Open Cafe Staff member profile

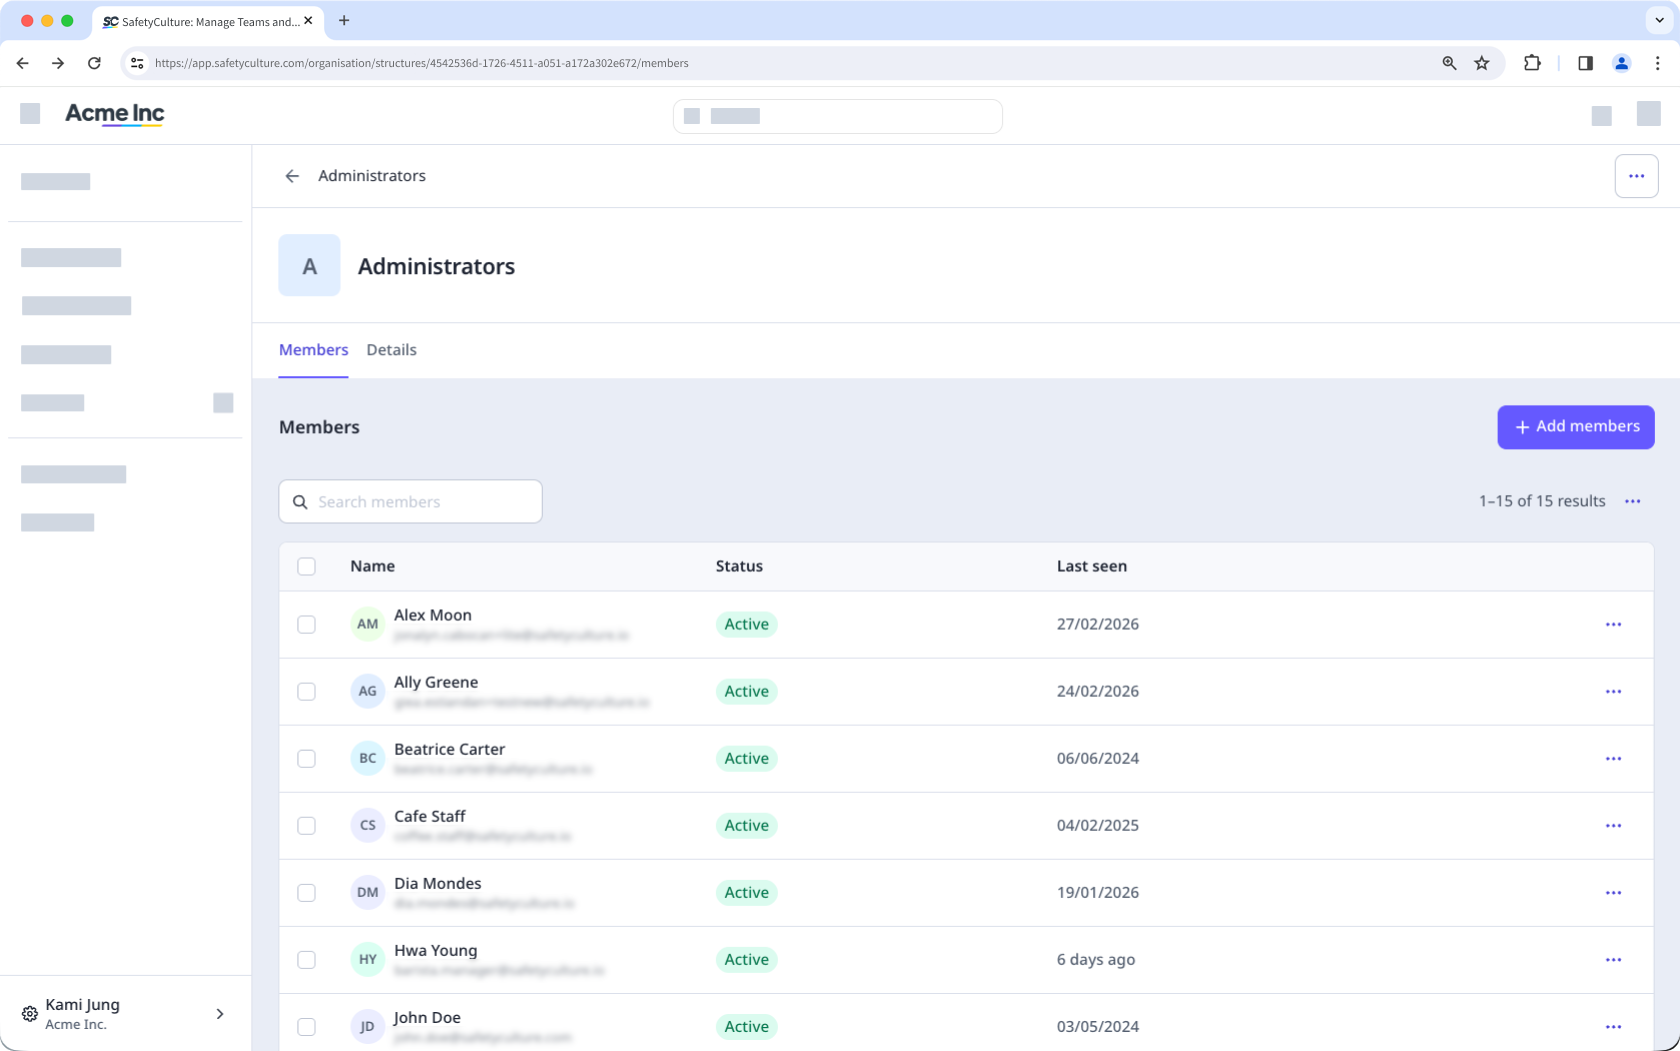pyautogui.click(x=430, y=816)
